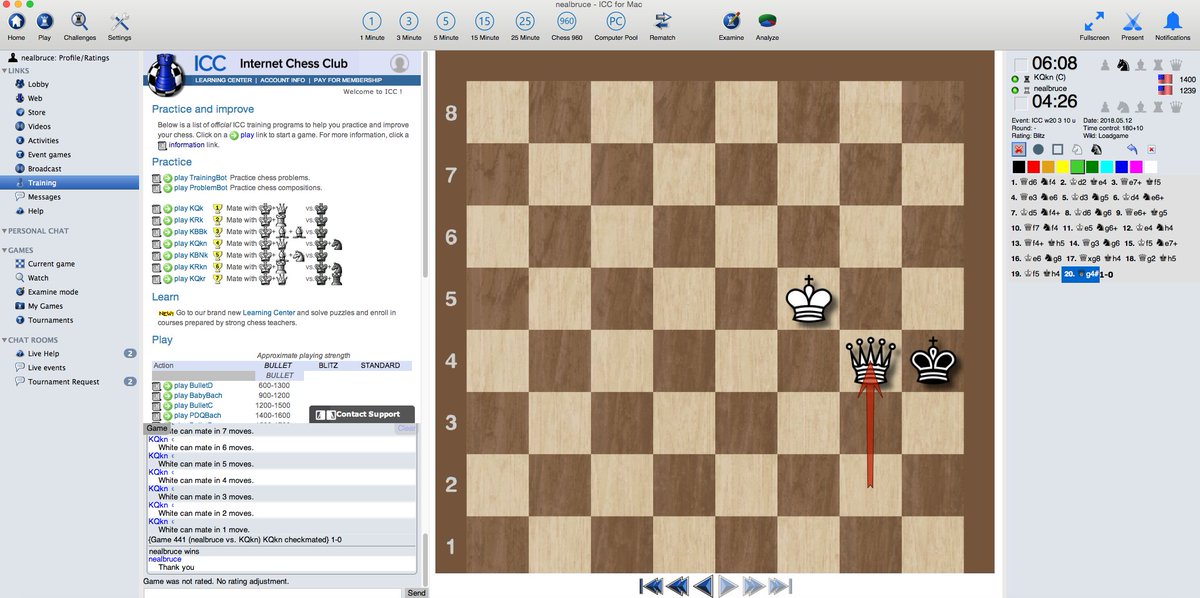Open the Home toolbar button
This screenshot has height=598, width=1200.
pyautogui.click(x=17, y=24)
